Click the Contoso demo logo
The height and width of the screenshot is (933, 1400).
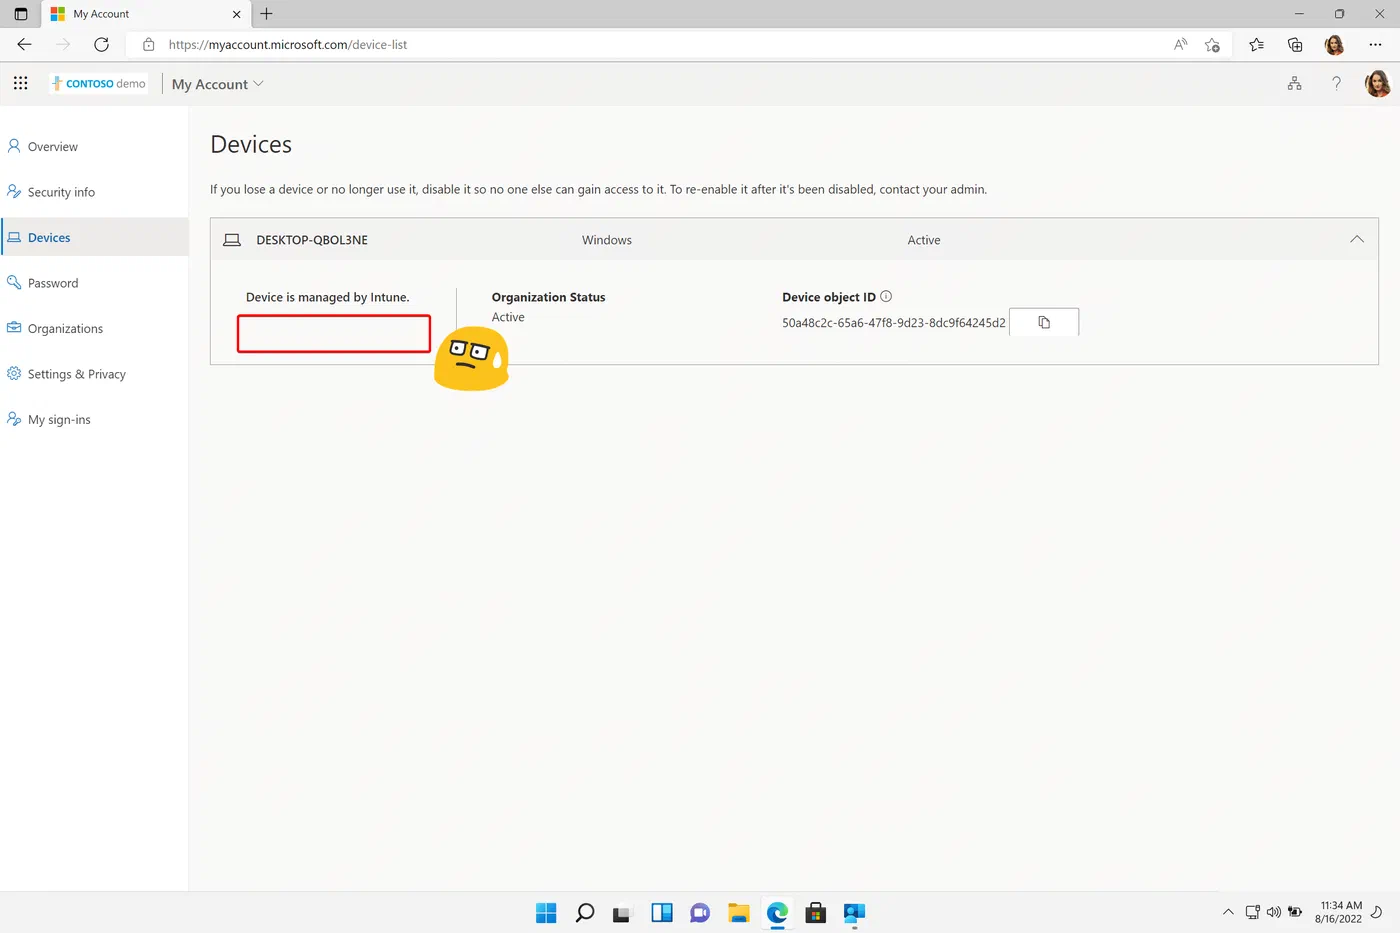tap(99, 84)
